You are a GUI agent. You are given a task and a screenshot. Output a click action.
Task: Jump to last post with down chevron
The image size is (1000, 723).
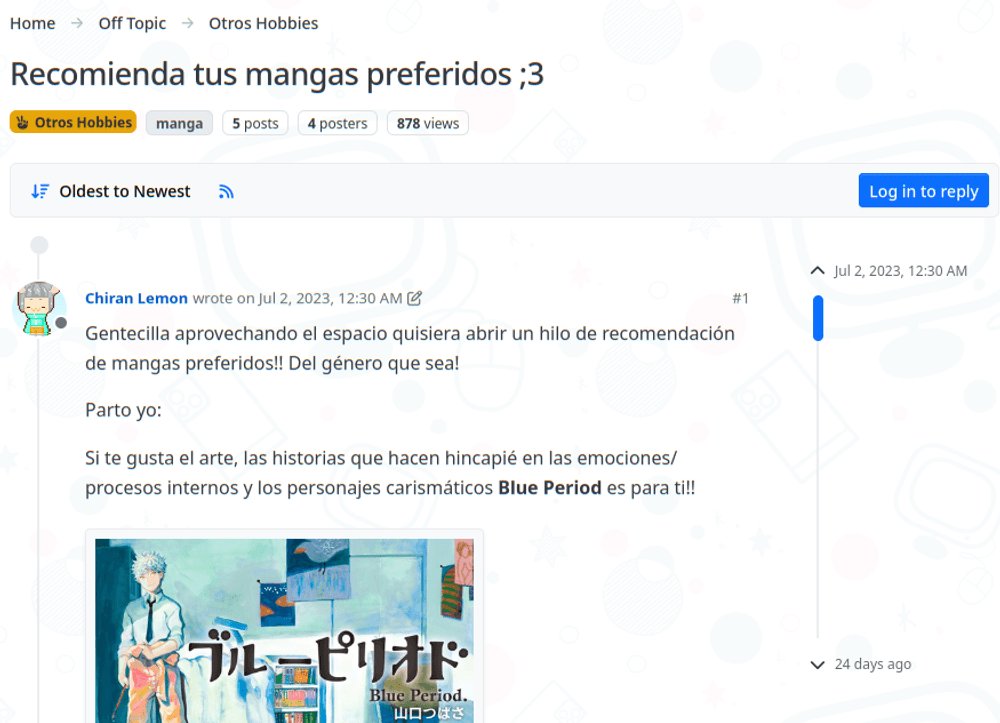[818, 665]
